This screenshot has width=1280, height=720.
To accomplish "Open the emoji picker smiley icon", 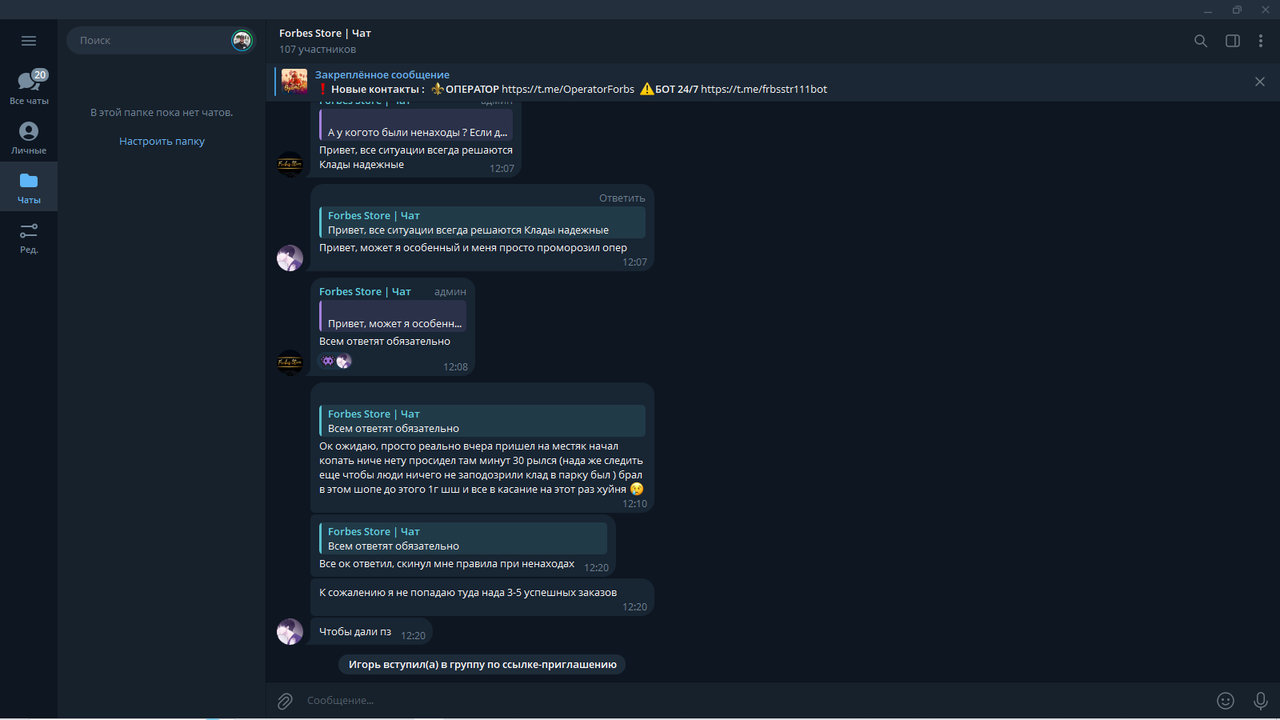I will (x=1225, y=701).
